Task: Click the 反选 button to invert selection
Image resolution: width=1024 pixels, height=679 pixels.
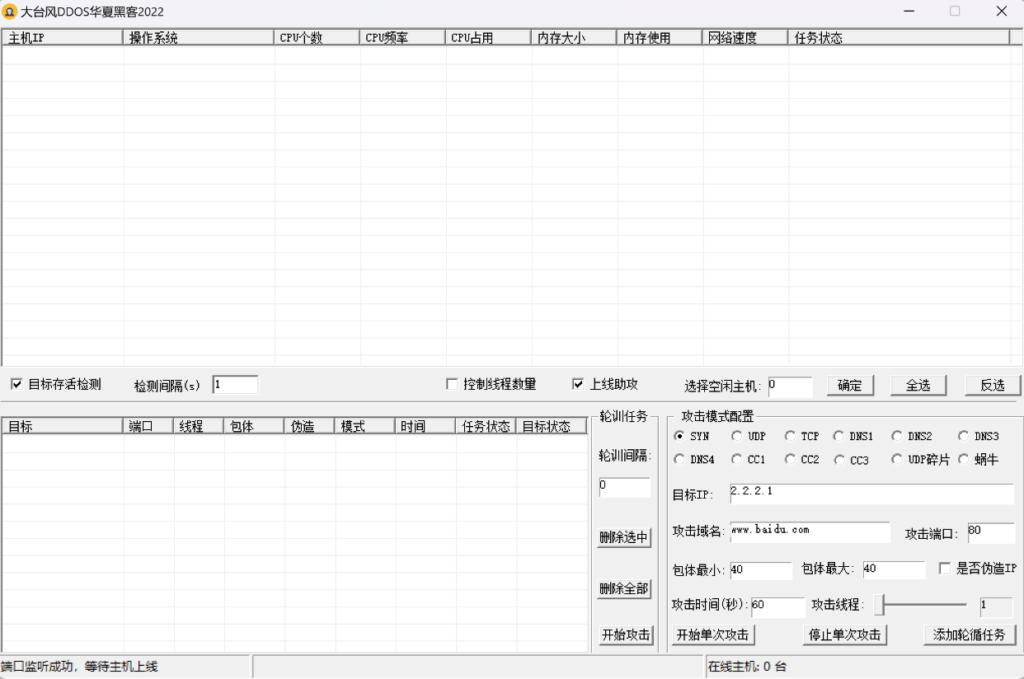Action: coord(993,384)
